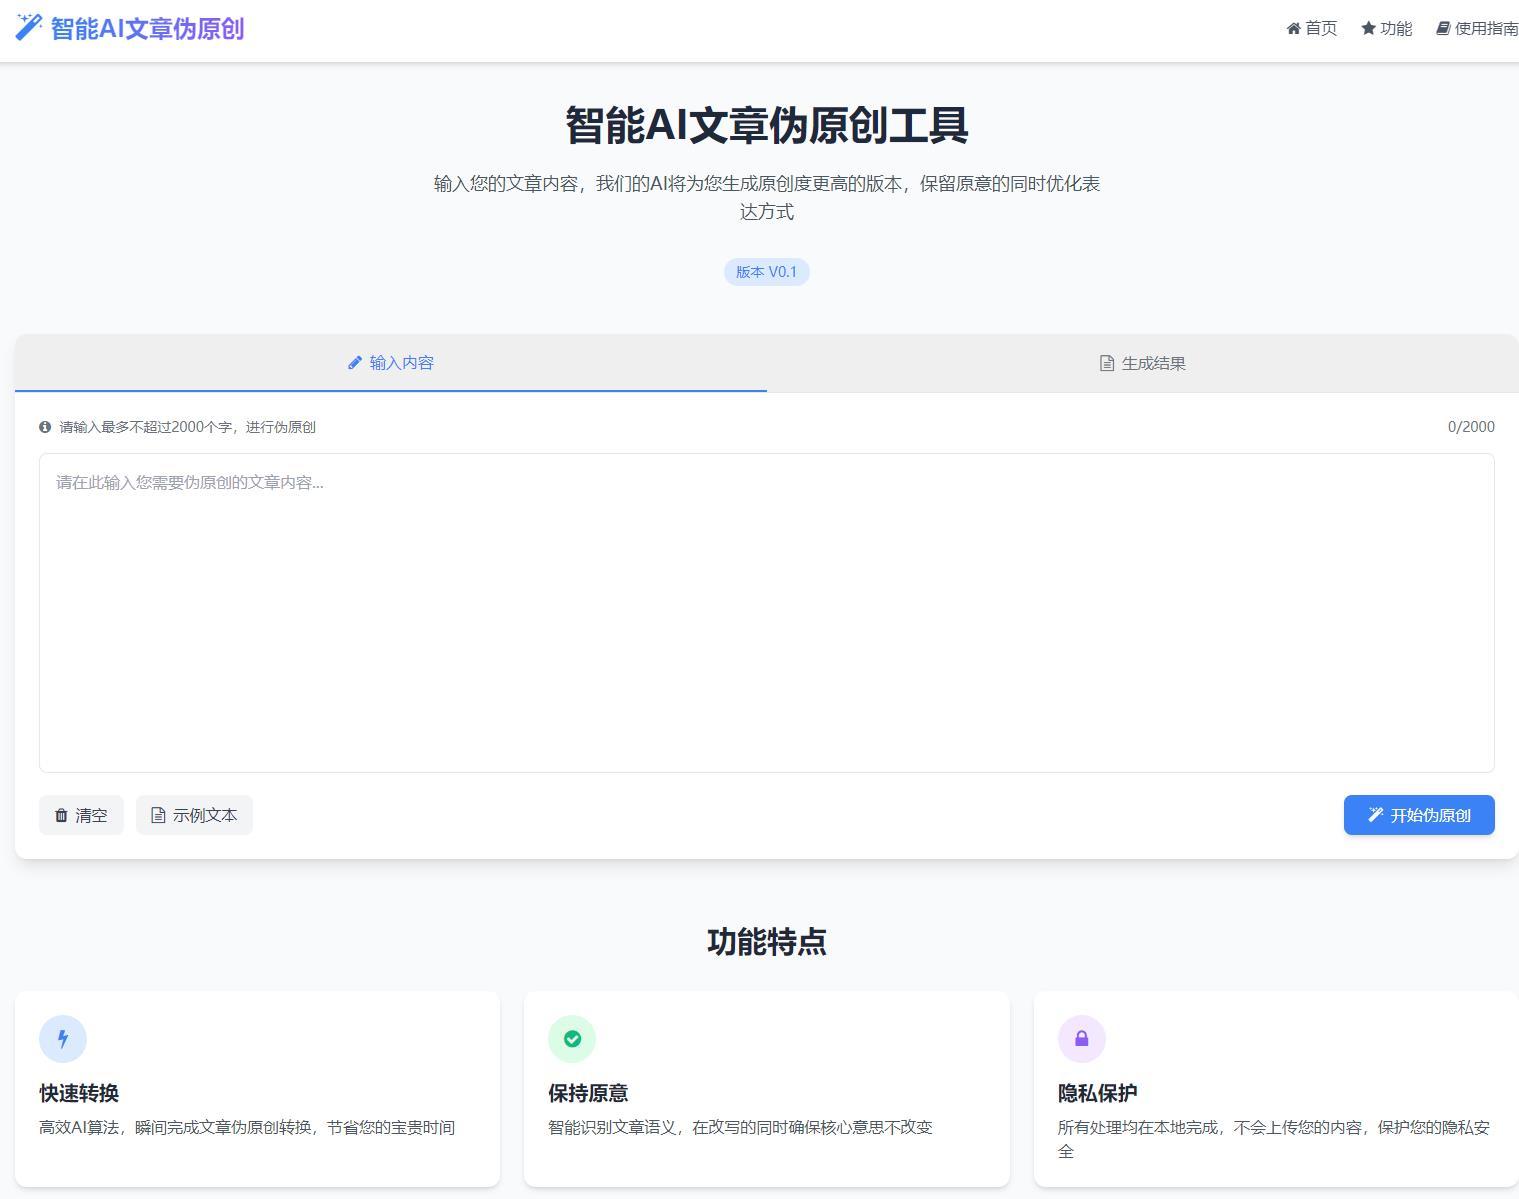Click the 开始伪原创 button
1519x1199 pixels.
(1418, 815)
